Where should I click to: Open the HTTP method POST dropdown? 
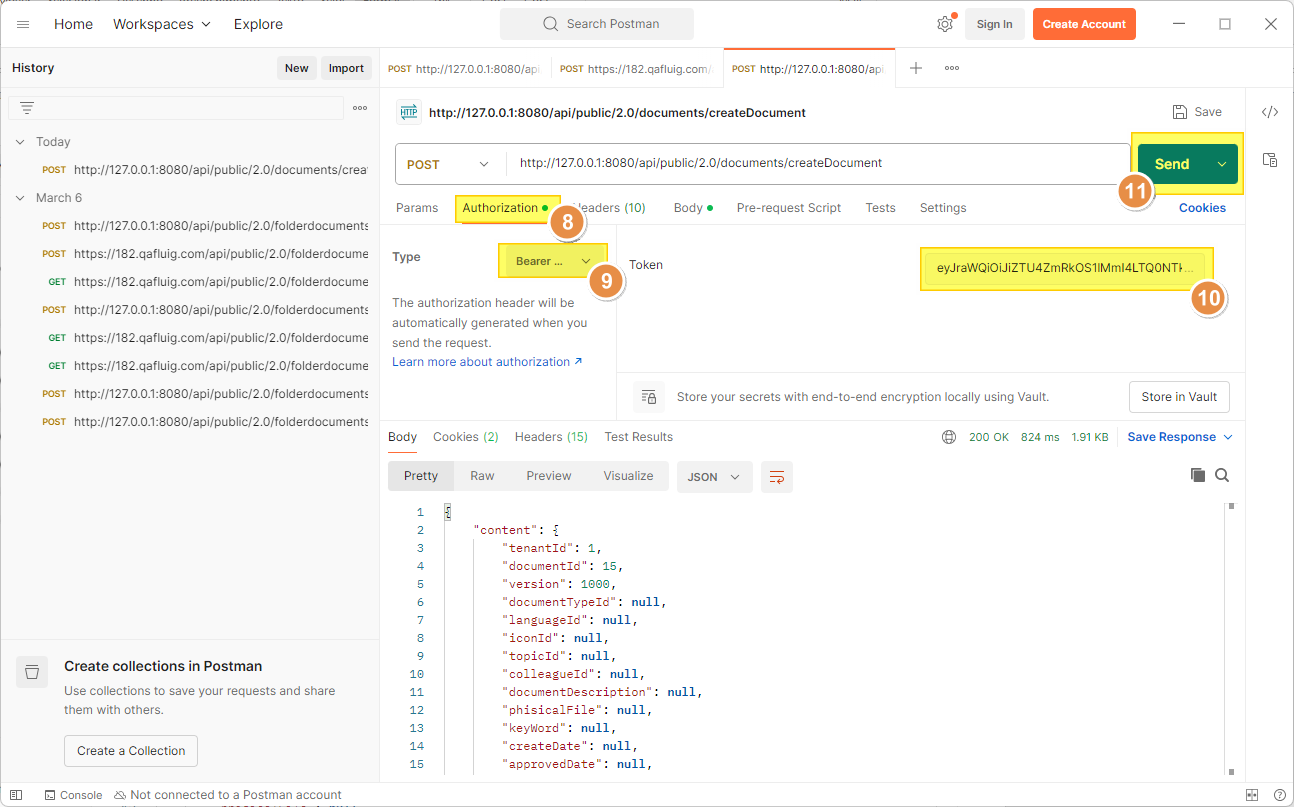pyautogui.click(x=448, y=164)
